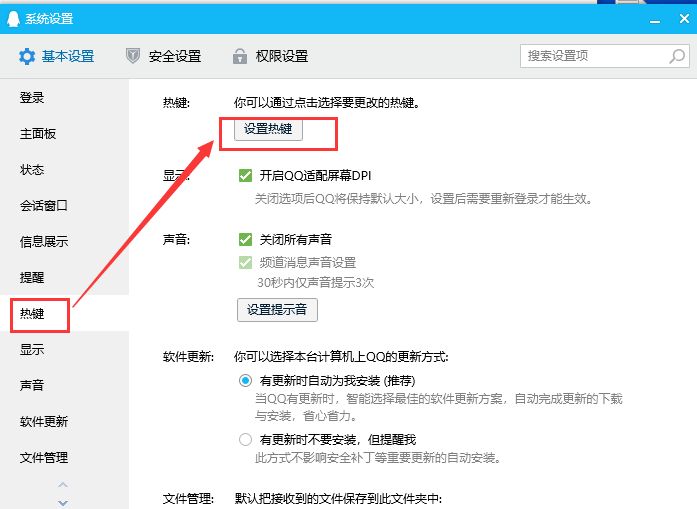Click the text 30秒内仅声音提示3次

316,283
